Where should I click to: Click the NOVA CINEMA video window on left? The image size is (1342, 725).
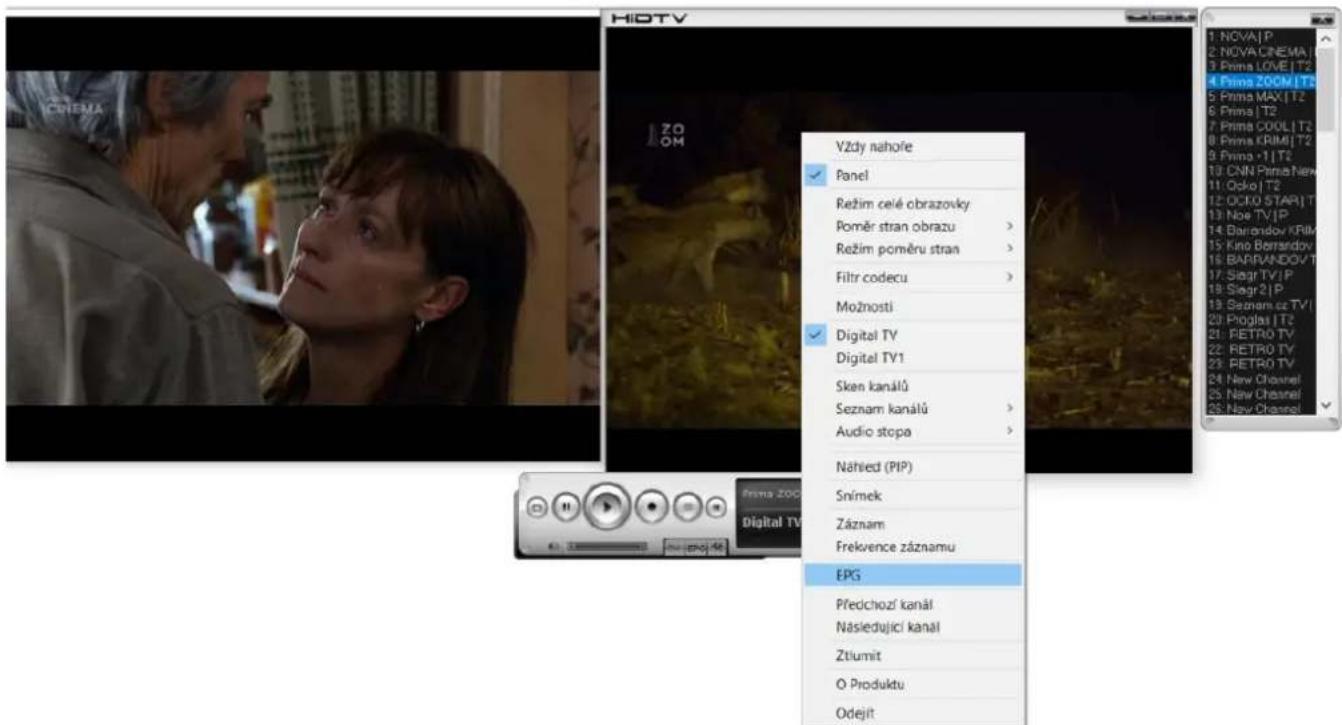tap(303, 237)
